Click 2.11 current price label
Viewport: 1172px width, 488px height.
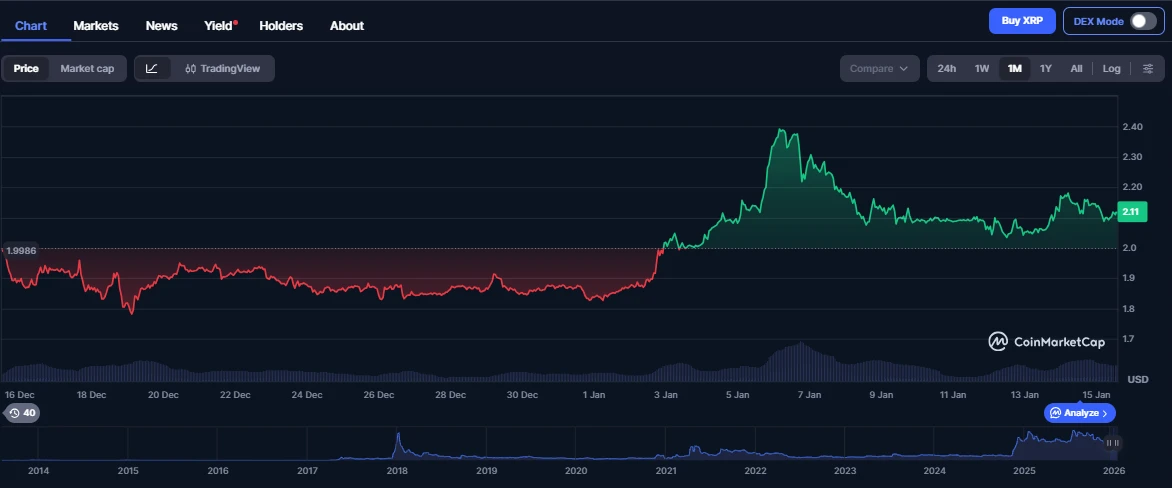point(1131,211)
